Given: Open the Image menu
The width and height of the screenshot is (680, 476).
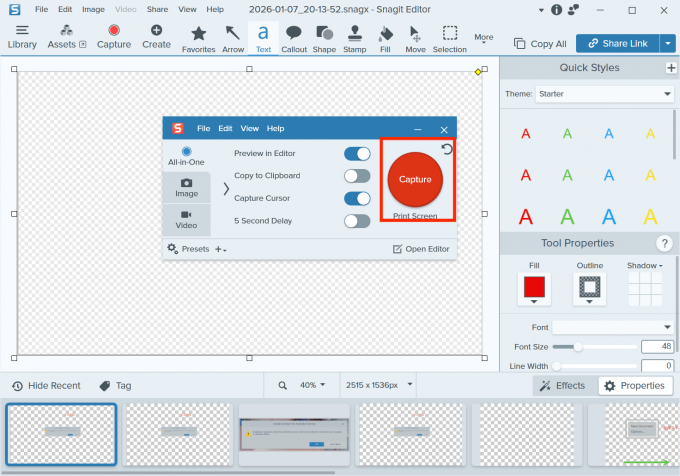Looking at the screenshot, I should coord(93,9).
